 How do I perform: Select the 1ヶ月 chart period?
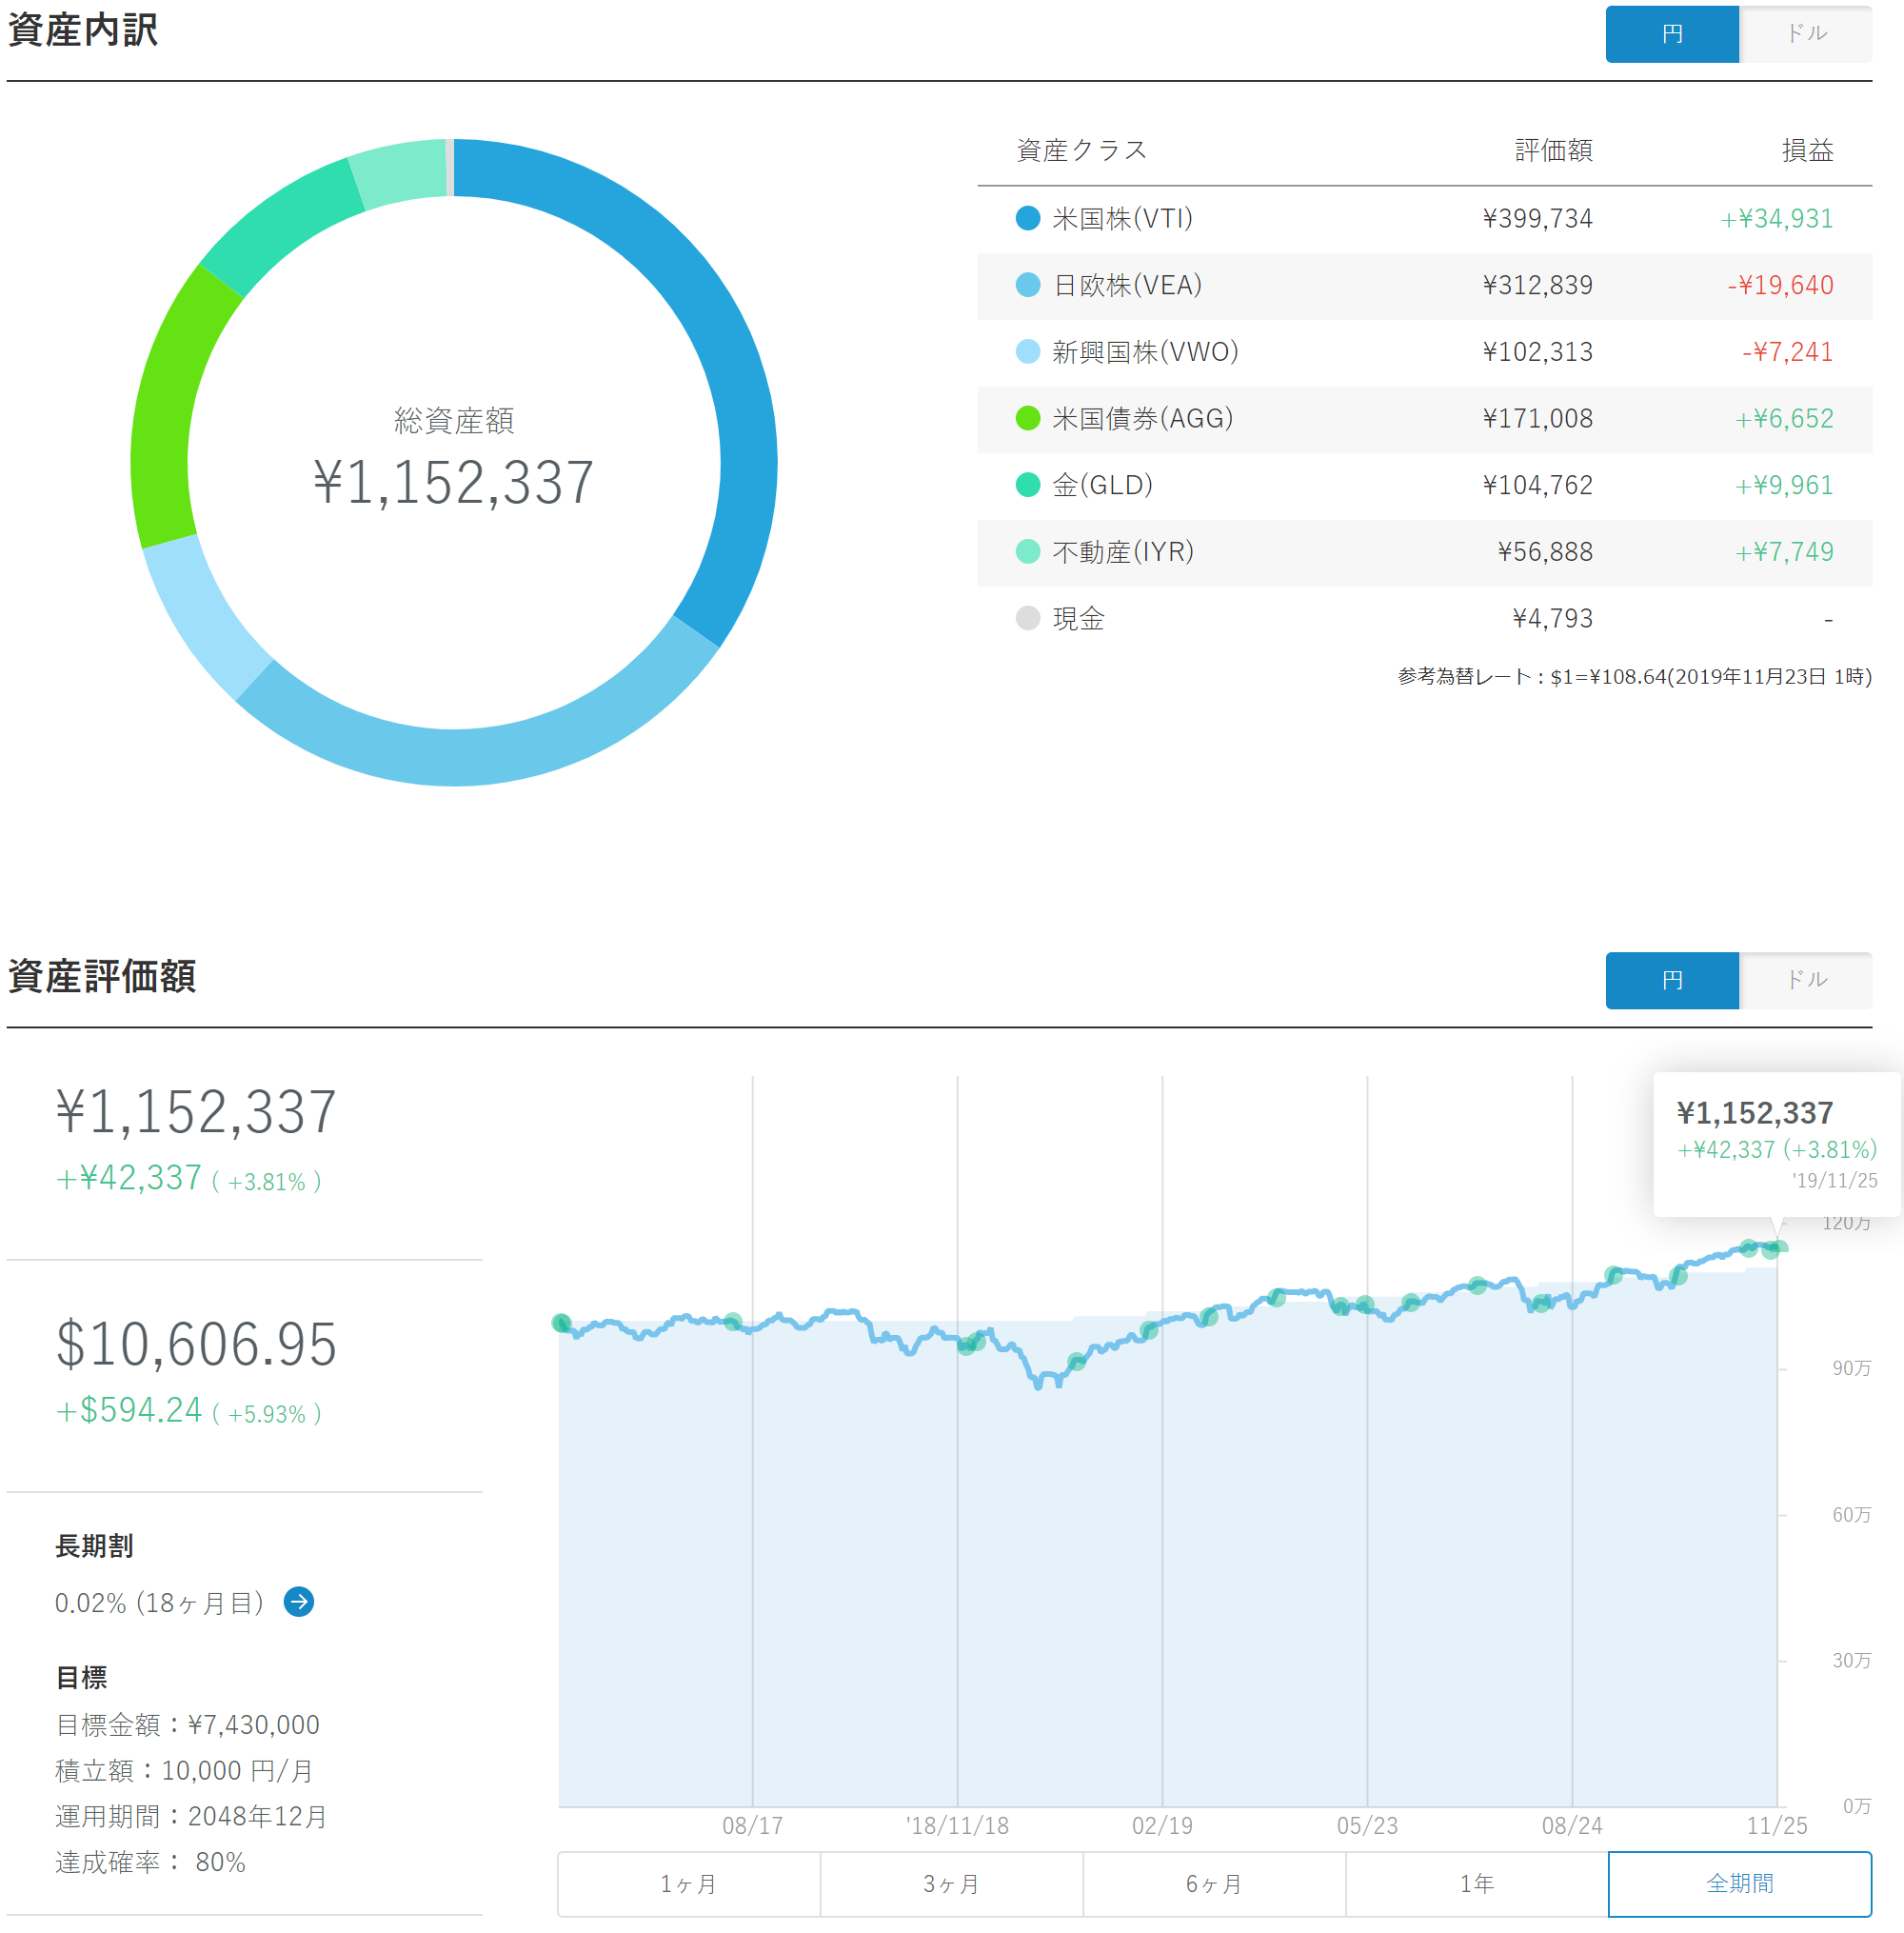point(688,1883)
